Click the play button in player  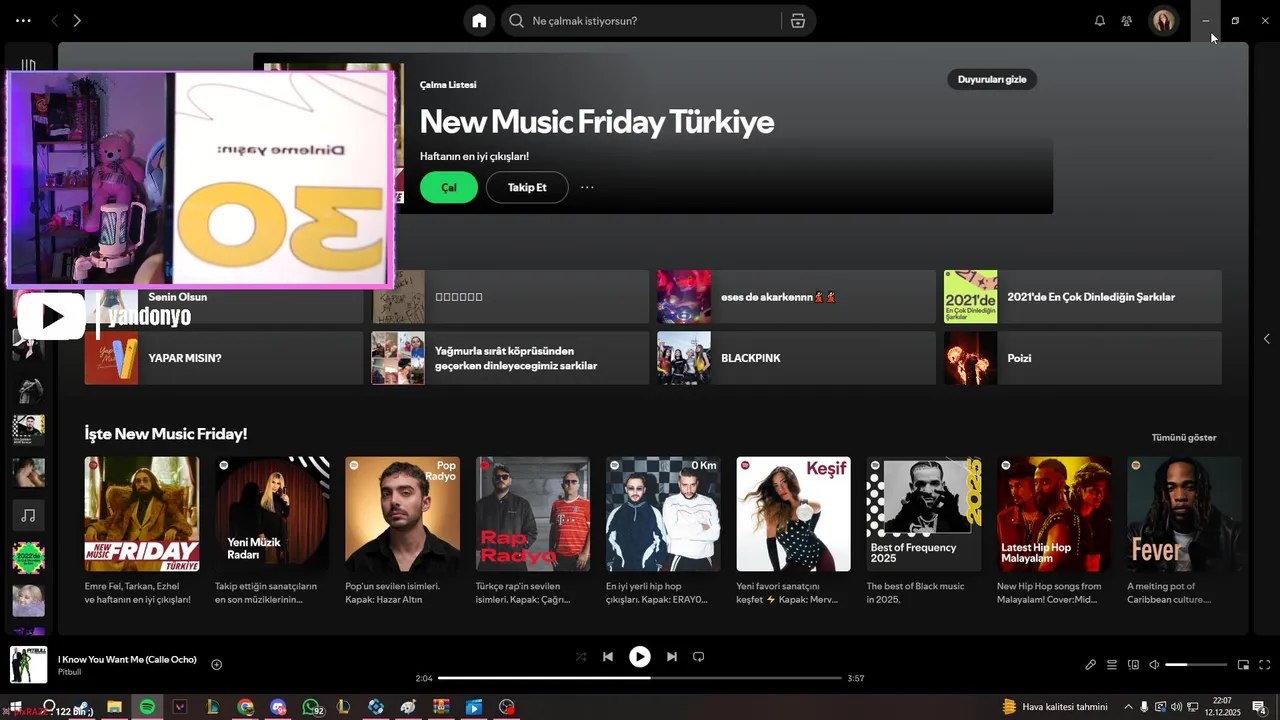[x=640, y=657]
